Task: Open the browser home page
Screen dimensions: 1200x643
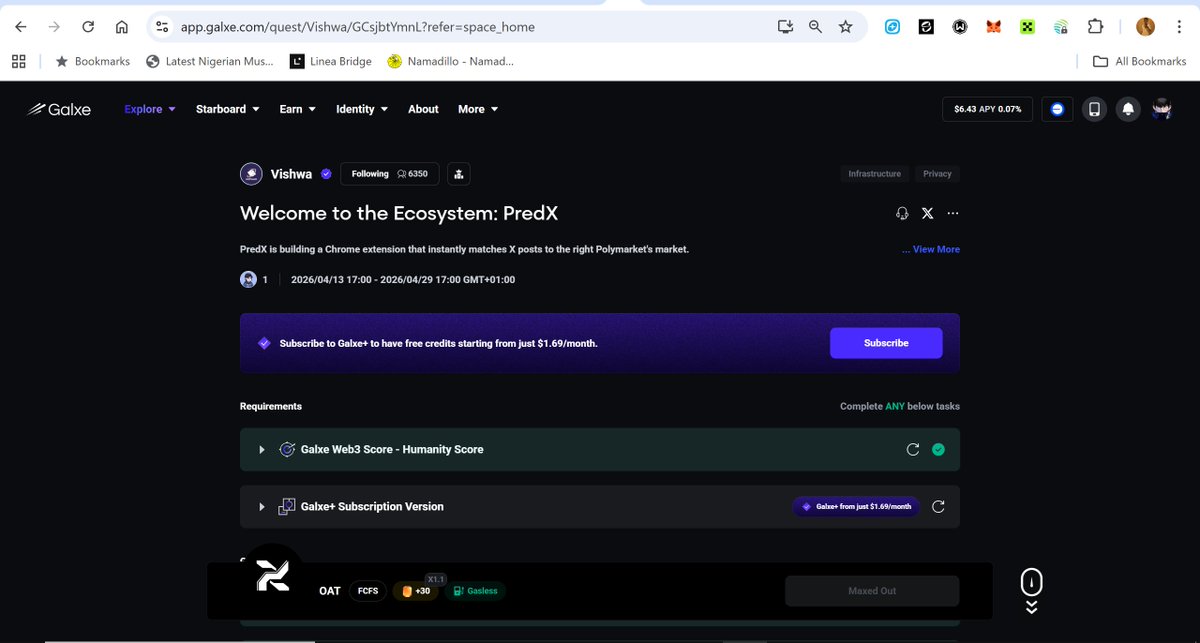Action: (121, 27)
